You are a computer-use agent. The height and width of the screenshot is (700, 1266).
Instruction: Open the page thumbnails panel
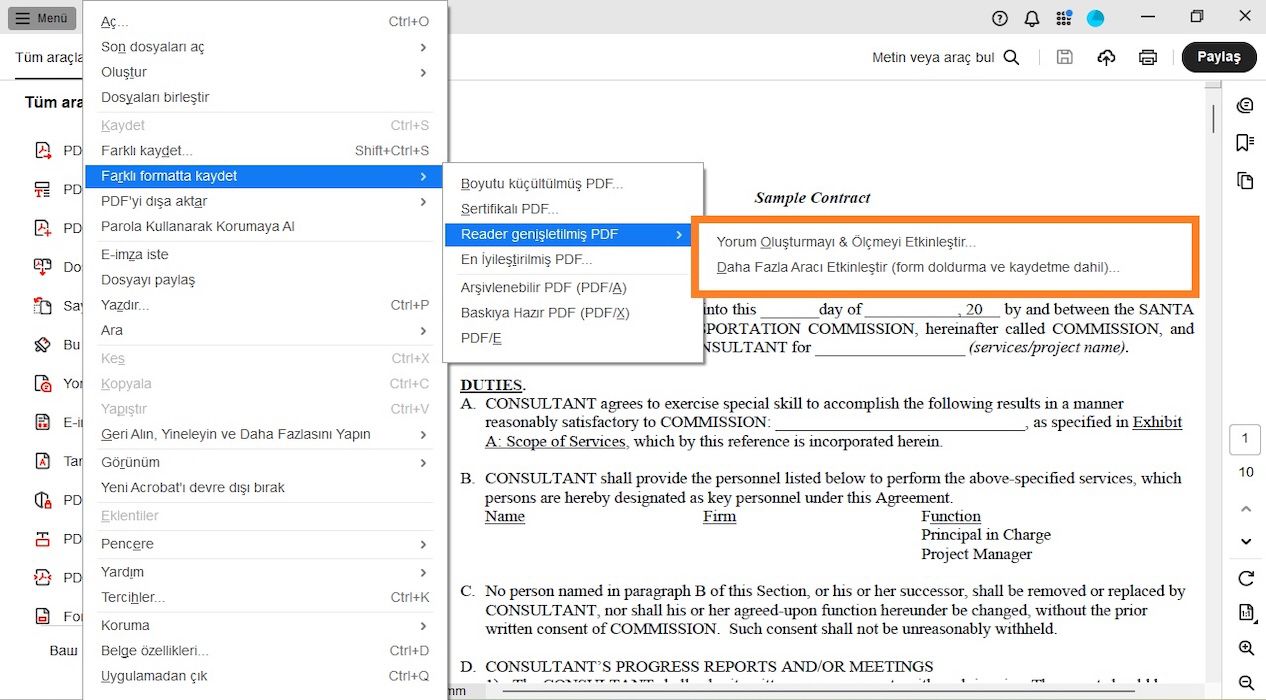click(x=1245, y=180)
